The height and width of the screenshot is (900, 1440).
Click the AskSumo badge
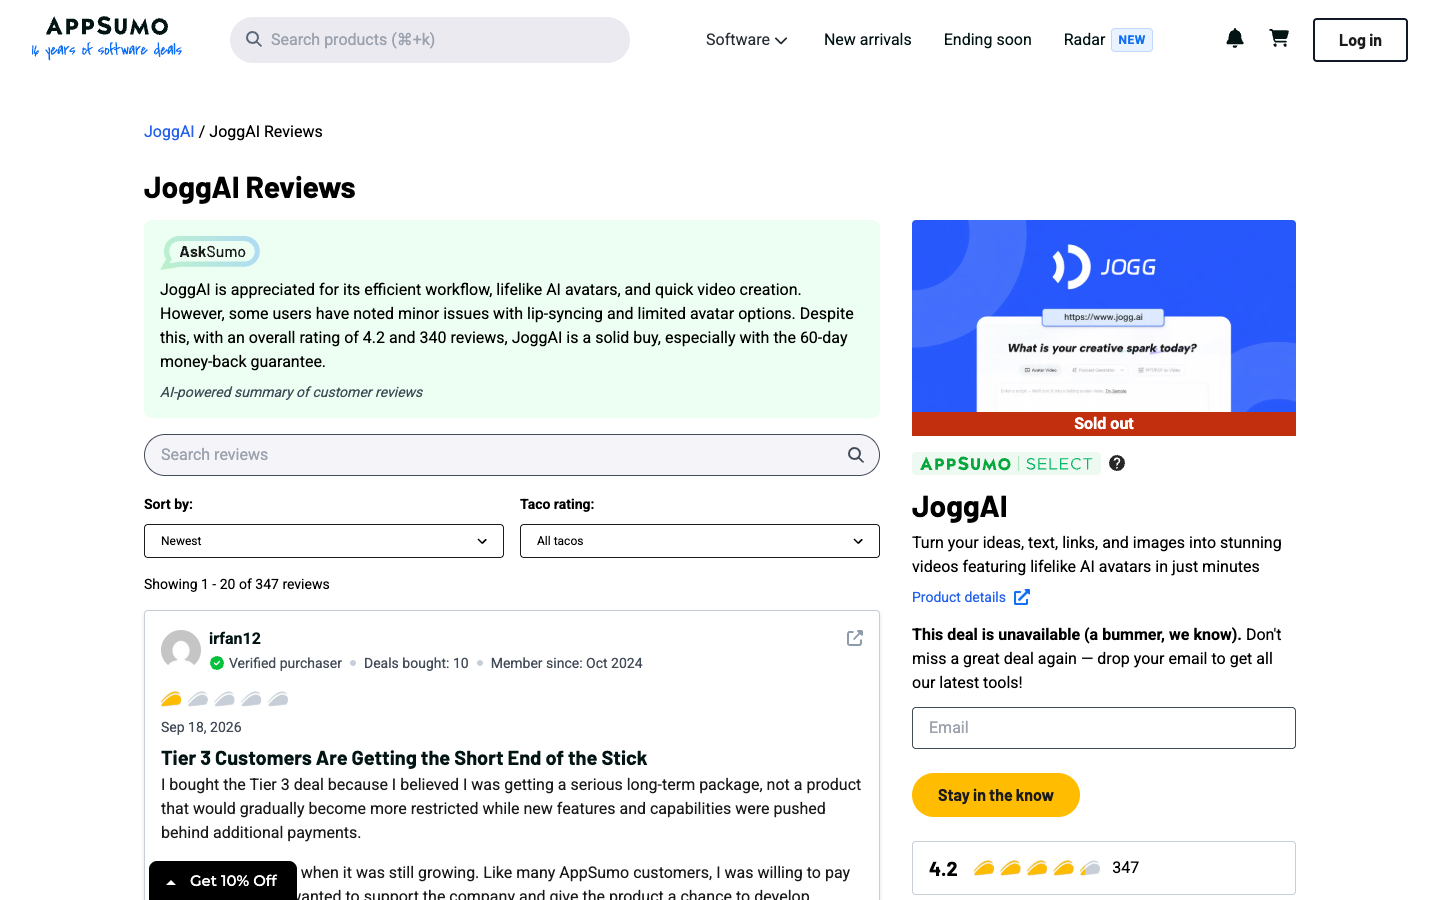pos(211,252)
